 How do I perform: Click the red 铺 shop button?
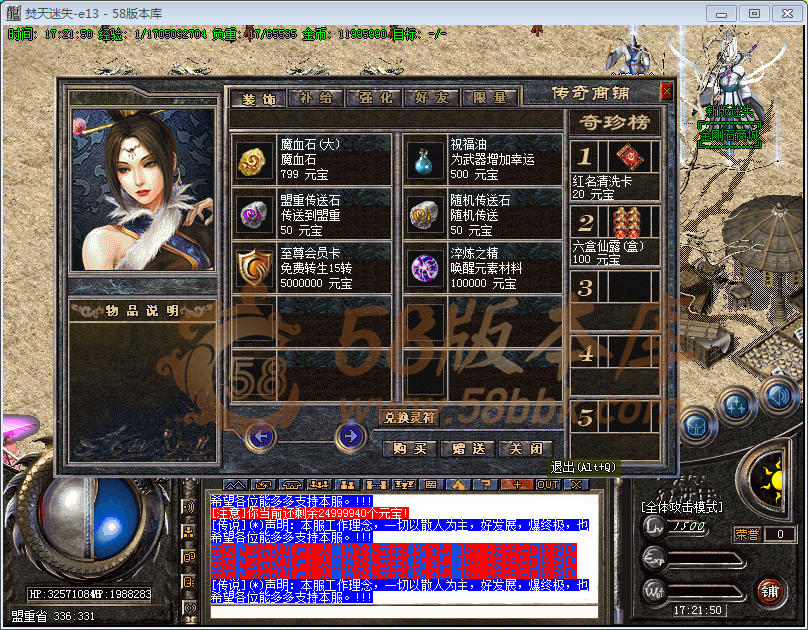point(770,591)
